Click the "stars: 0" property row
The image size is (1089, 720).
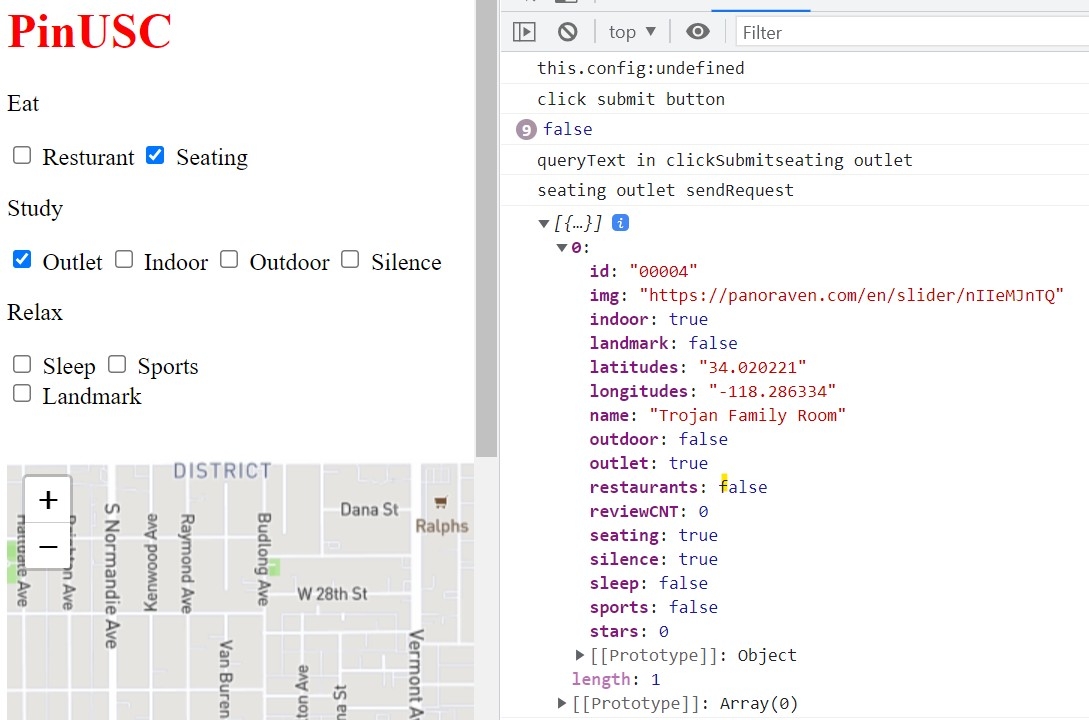629,631
